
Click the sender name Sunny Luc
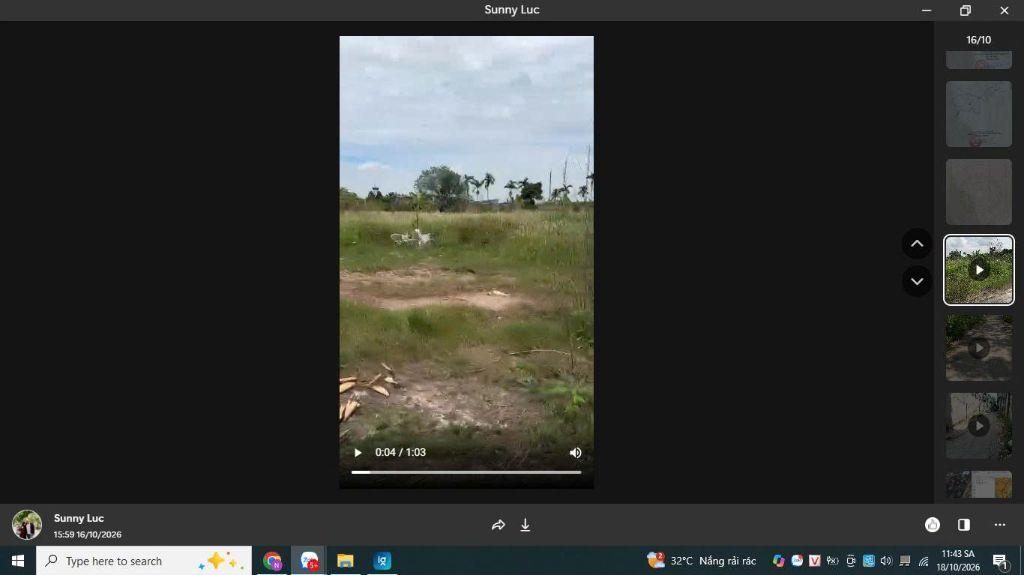79,518
